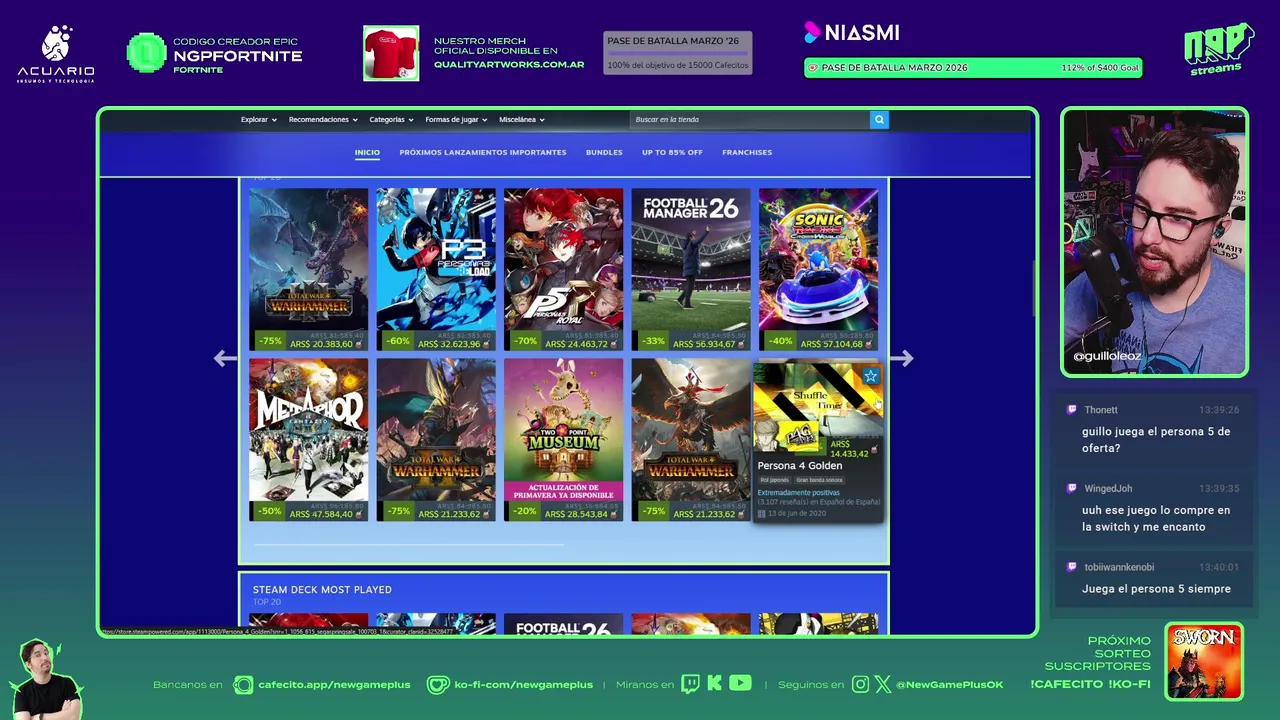Open the UP TO 85% OFF tab
The image size is (1280, 720).
click(x=672, y=153)
